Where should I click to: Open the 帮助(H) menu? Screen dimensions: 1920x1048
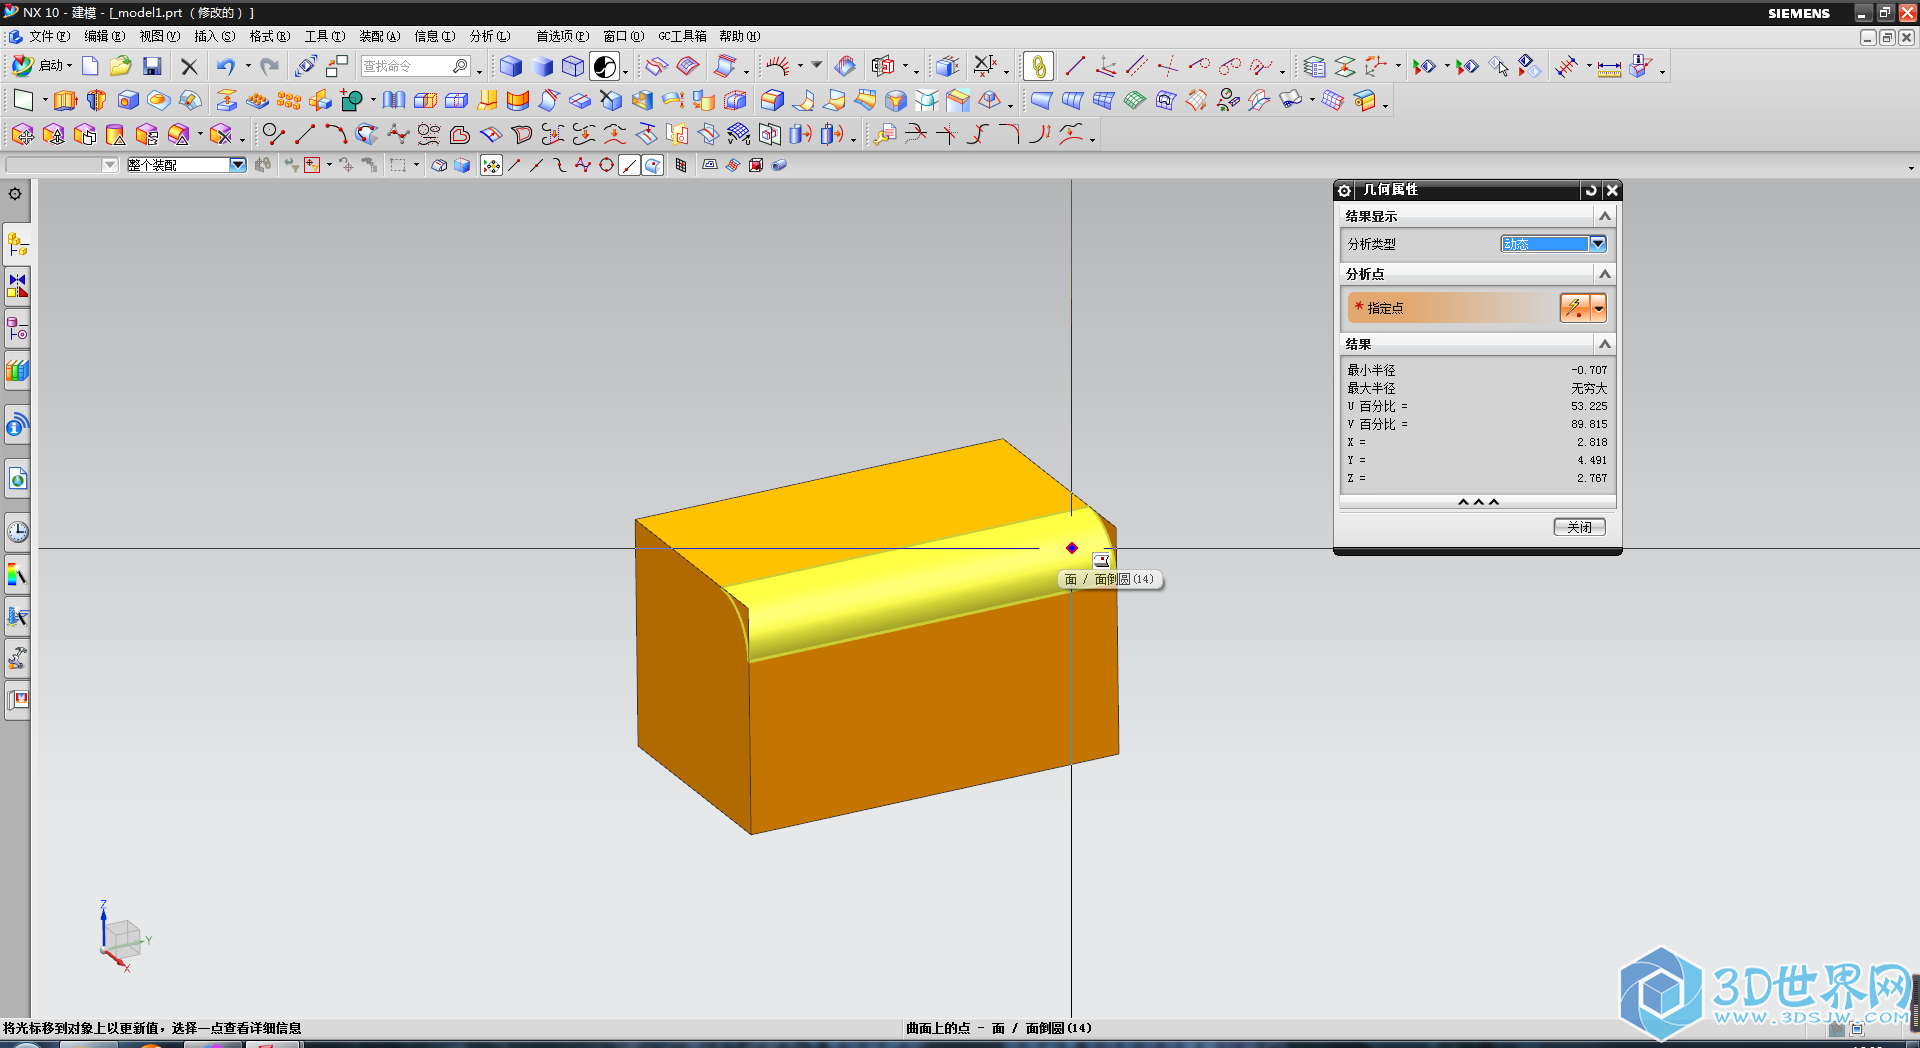739,36
